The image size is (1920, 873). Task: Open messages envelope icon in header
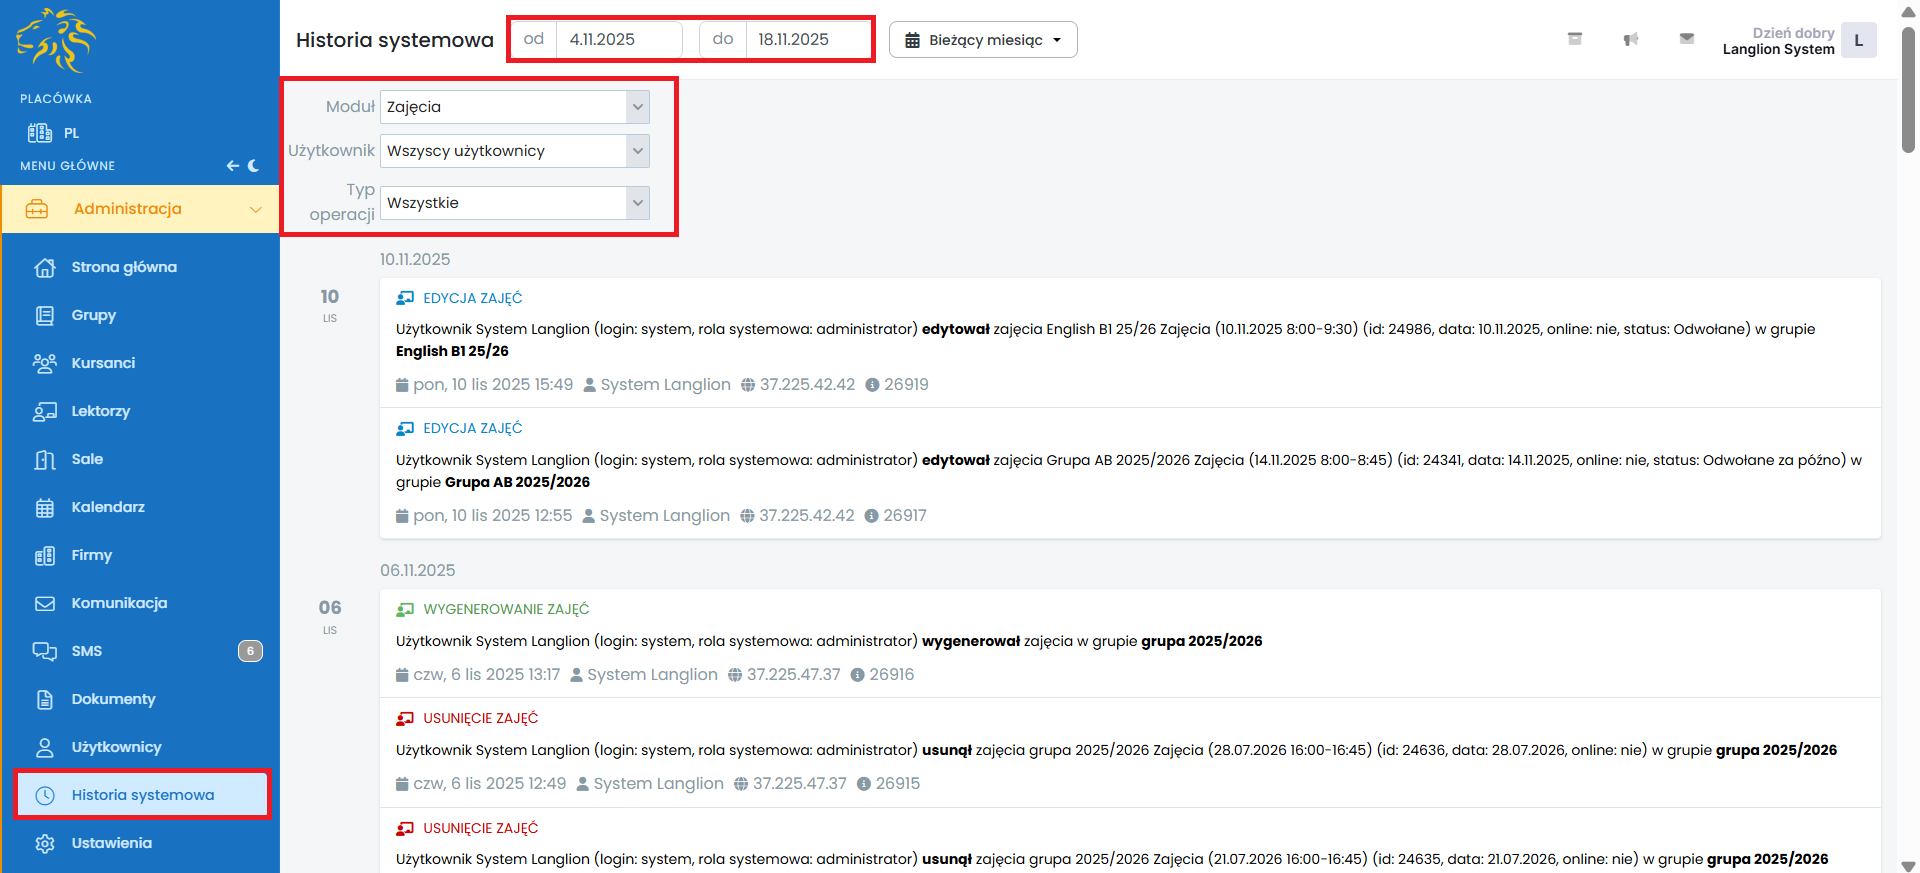pyautogui.click(x=1686, y=39)
